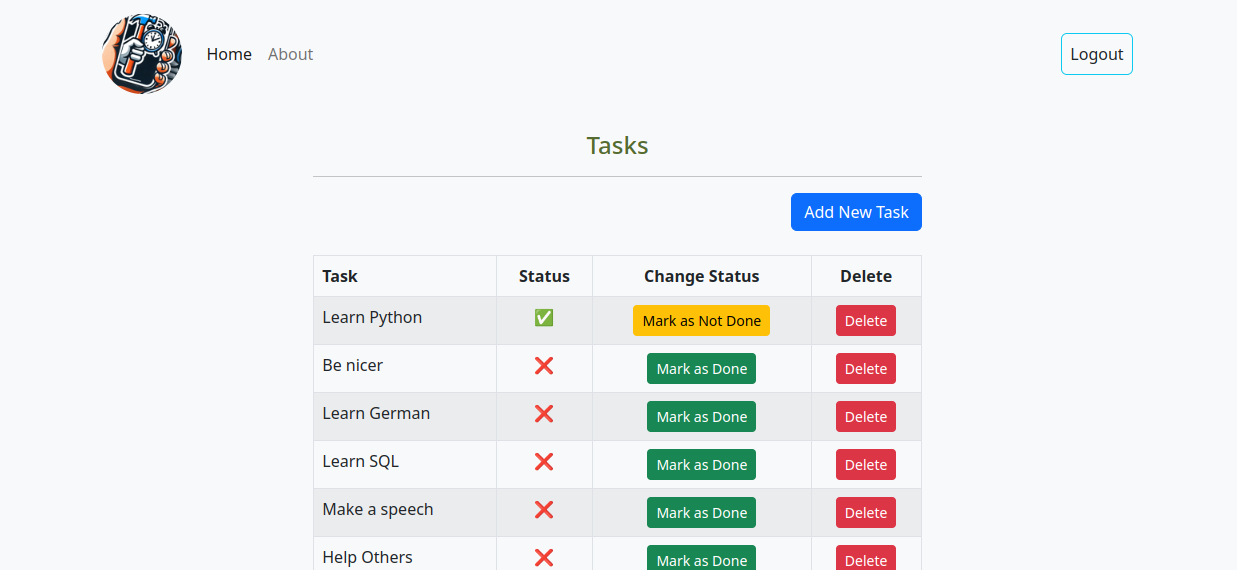1237x570 pixels.
Task: Select the Make a speech task name
Action: (x=378, y=510)
